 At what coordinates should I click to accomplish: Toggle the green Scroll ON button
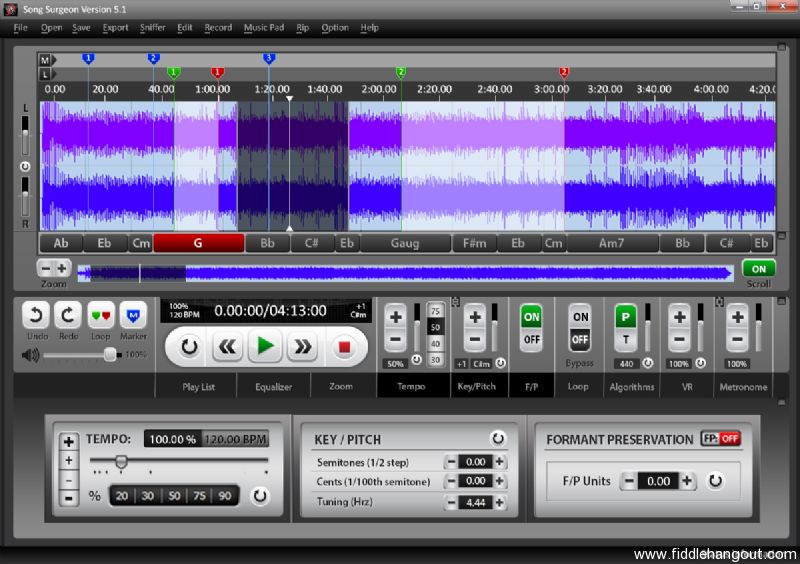coord(758,269)
